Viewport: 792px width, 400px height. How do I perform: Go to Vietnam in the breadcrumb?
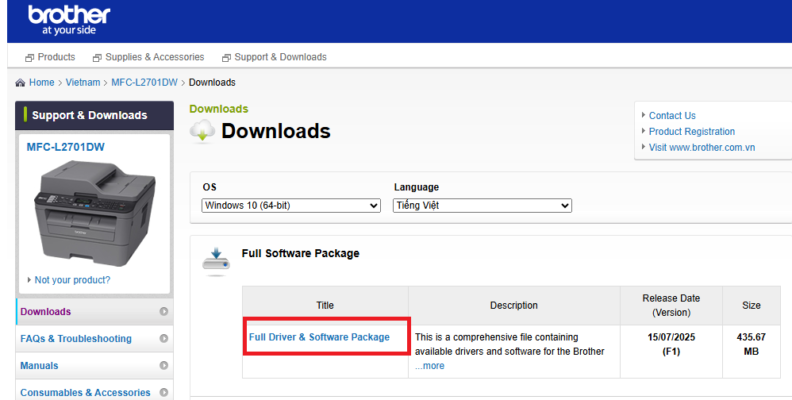pos(83,83)
